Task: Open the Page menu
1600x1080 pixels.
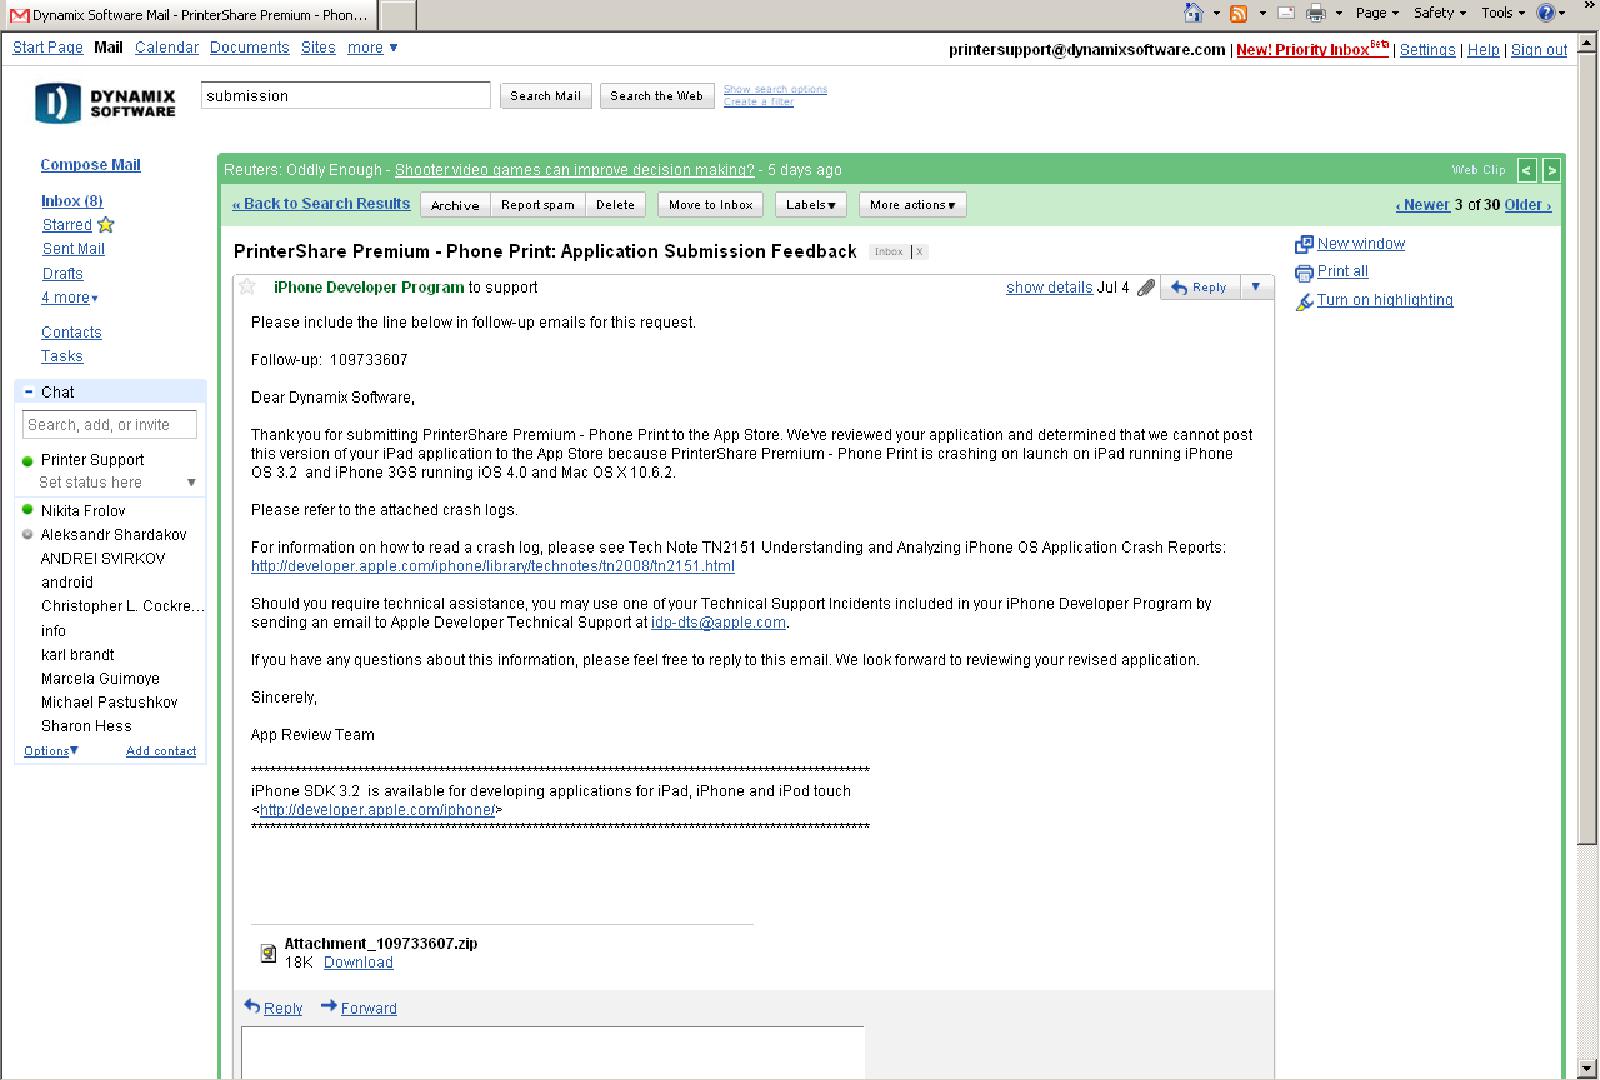Action: coord(1377,13)
